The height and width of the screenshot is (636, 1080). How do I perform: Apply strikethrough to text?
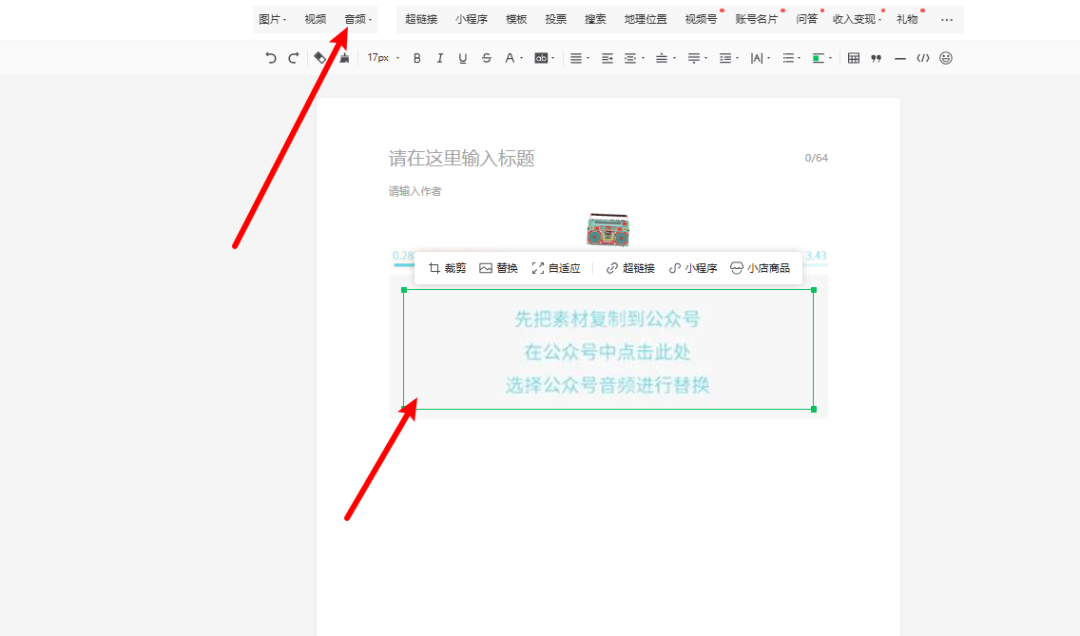[486, 58]
